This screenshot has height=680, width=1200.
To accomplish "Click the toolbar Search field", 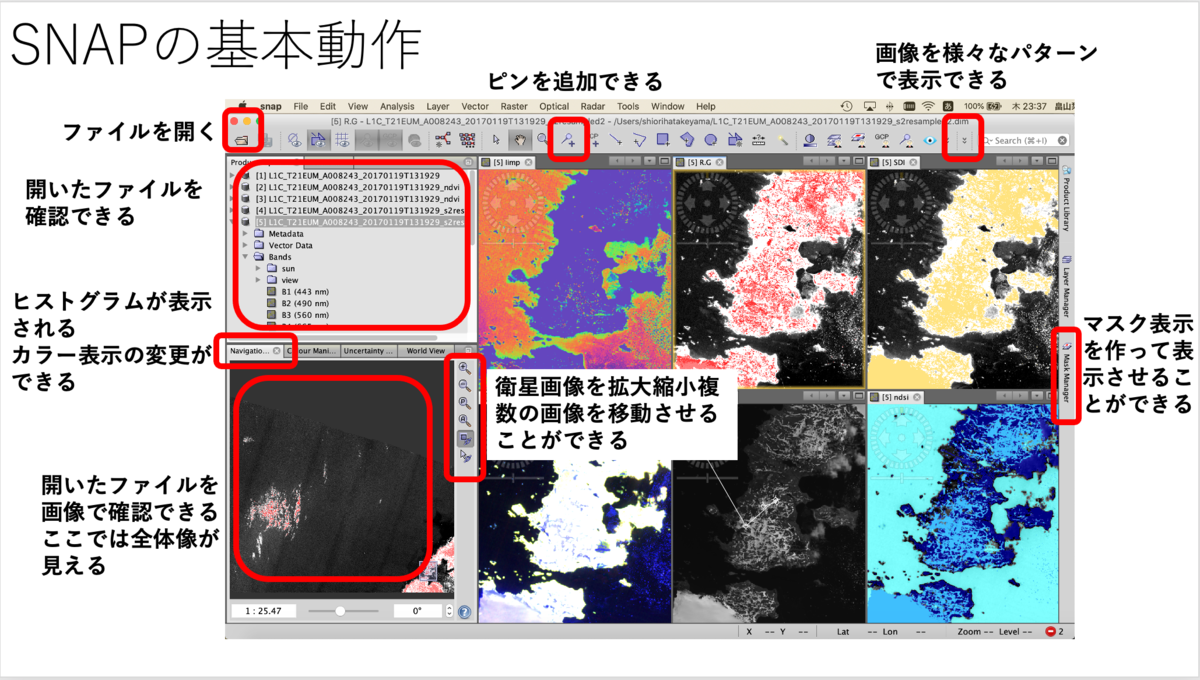I will (1025, 141).
